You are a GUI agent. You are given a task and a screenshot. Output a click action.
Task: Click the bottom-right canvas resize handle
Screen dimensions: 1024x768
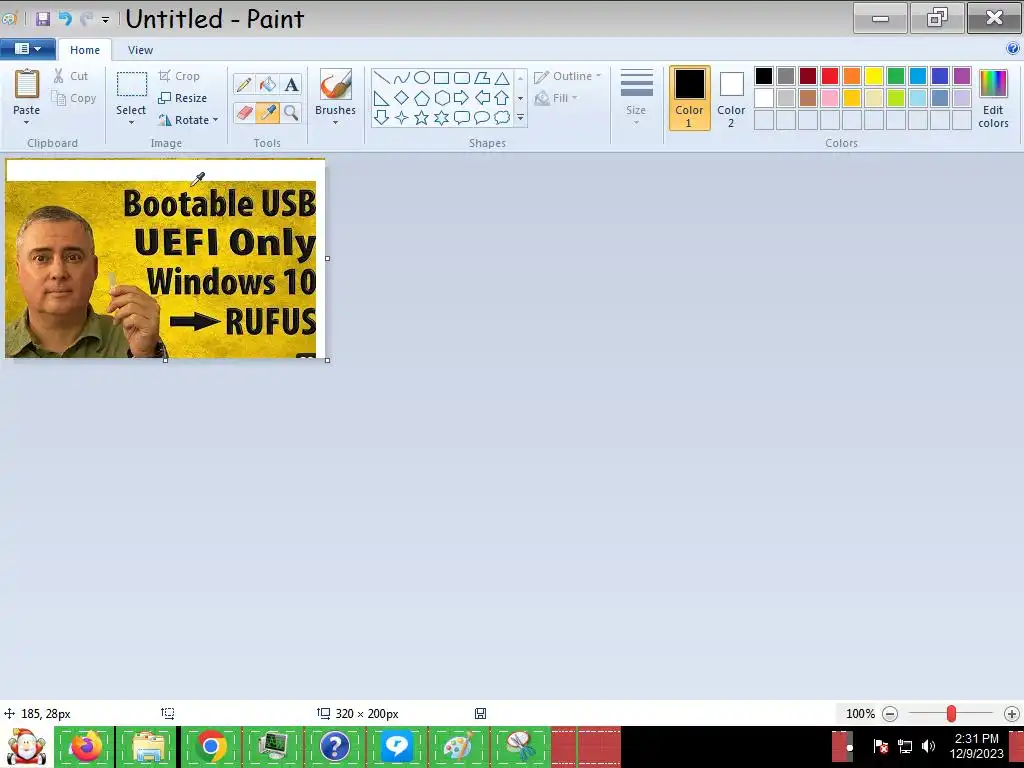[x=327, y=360]
